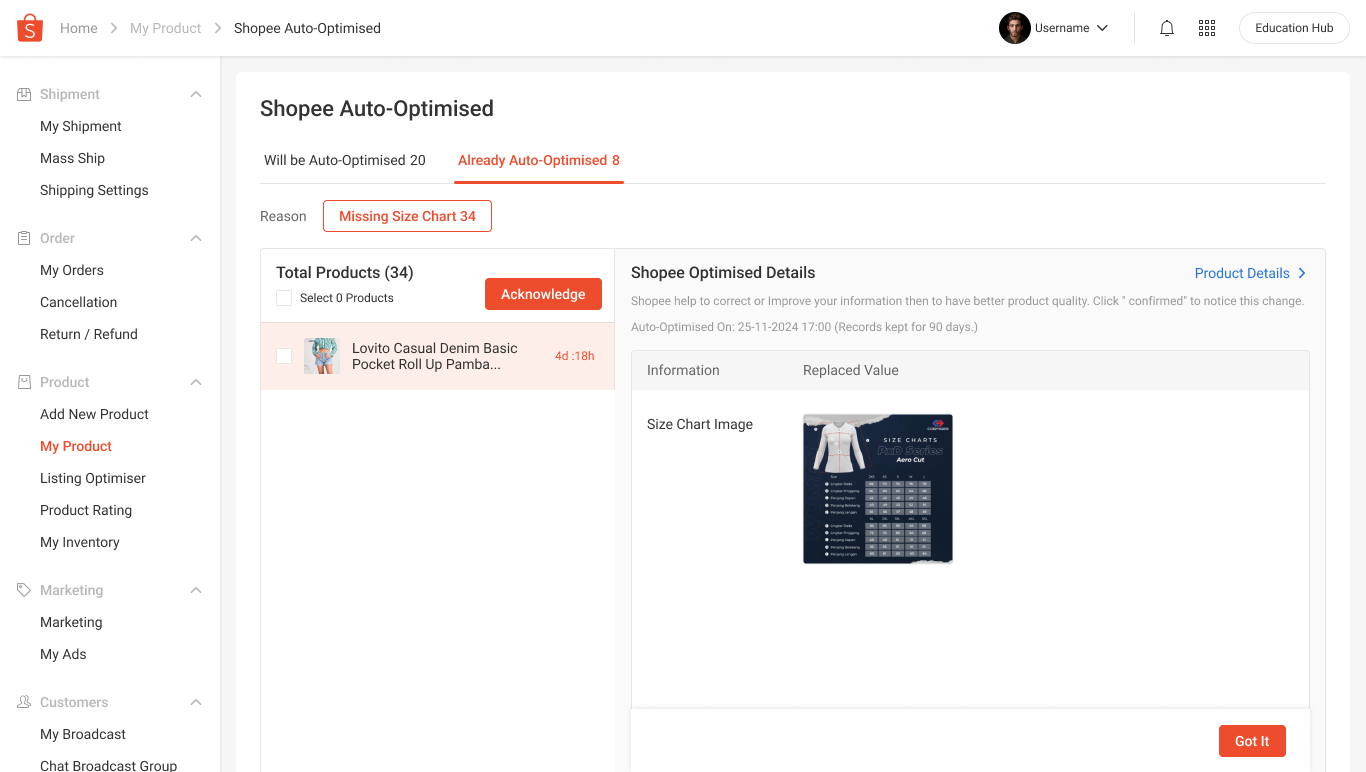This screenshot has height=772, width=1366.
Task: Click the Shipment section icon
Action: [24, 94]
